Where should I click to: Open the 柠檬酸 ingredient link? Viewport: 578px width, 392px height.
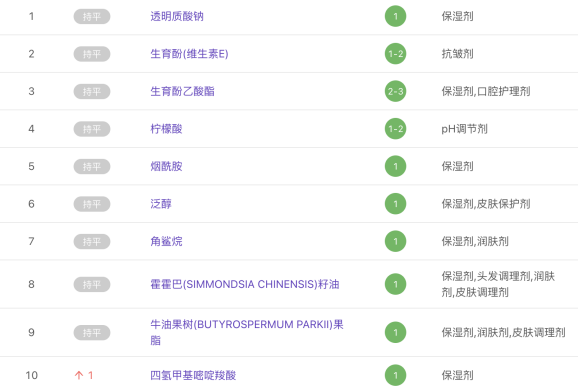coord(166,129)
